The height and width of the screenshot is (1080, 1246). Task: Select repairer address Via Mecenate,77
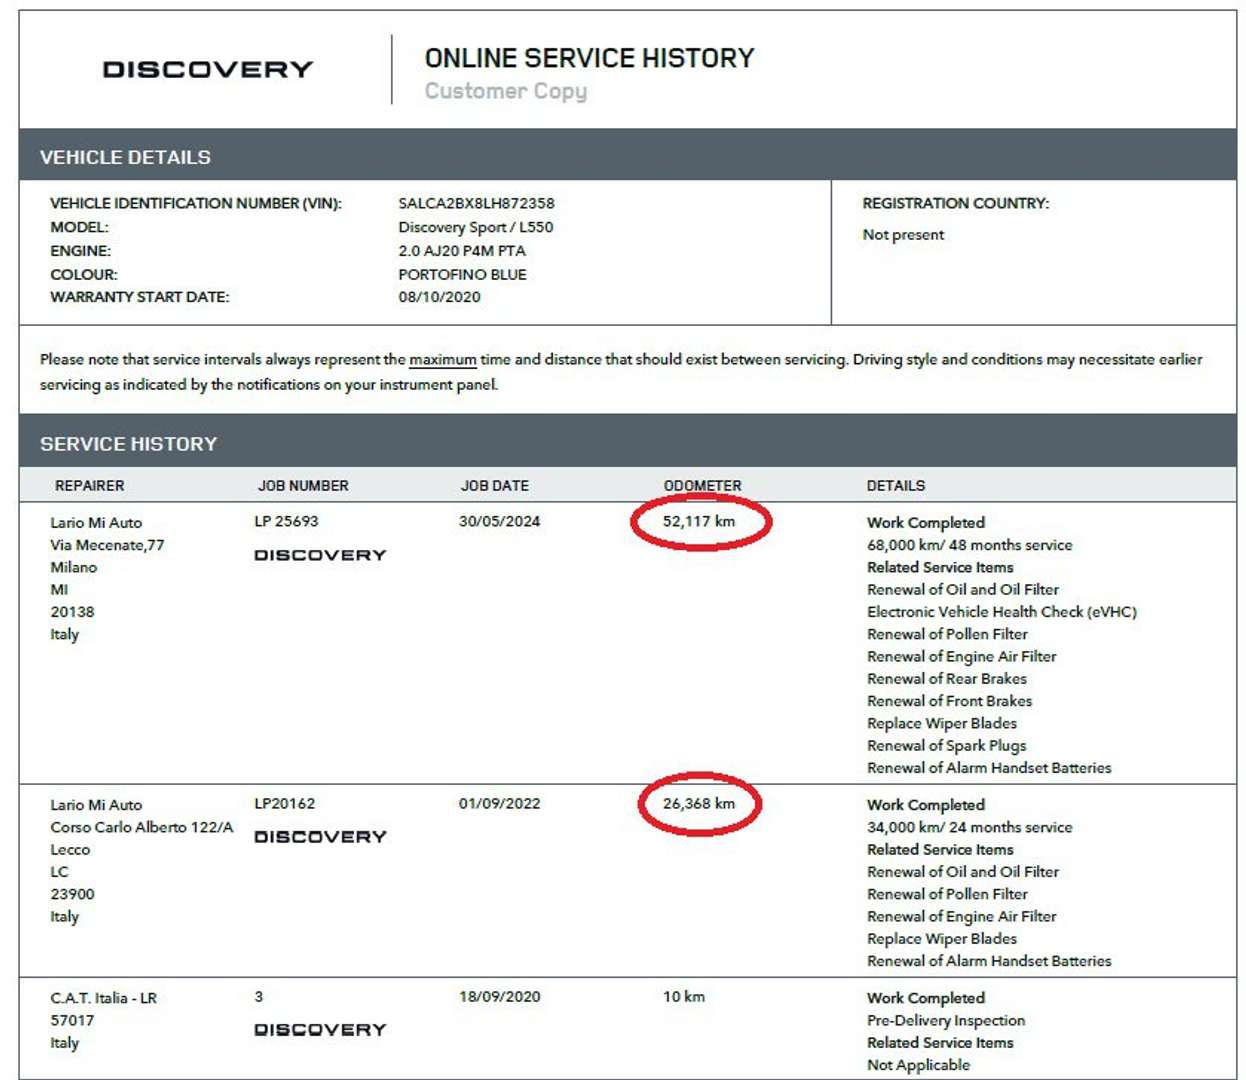(107, 545)
